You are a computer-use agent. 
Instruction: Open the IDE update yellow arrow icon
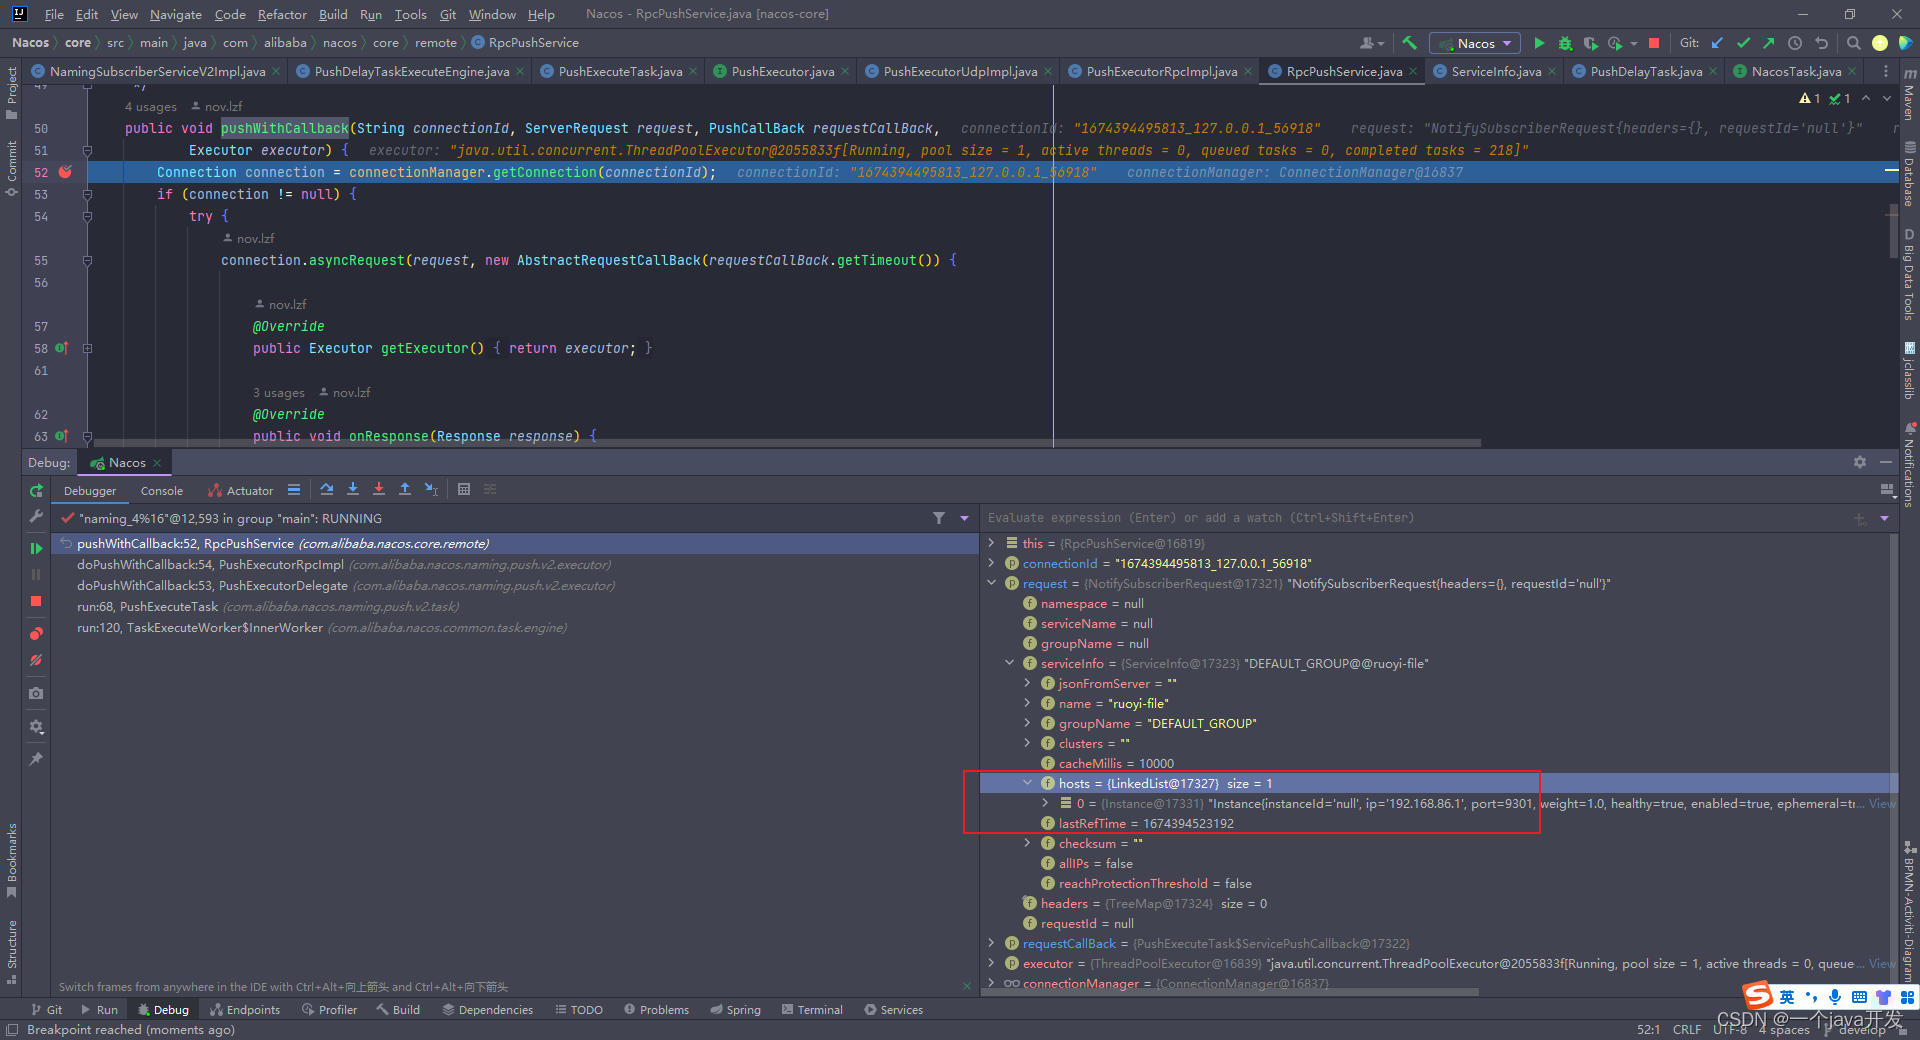1880,43
